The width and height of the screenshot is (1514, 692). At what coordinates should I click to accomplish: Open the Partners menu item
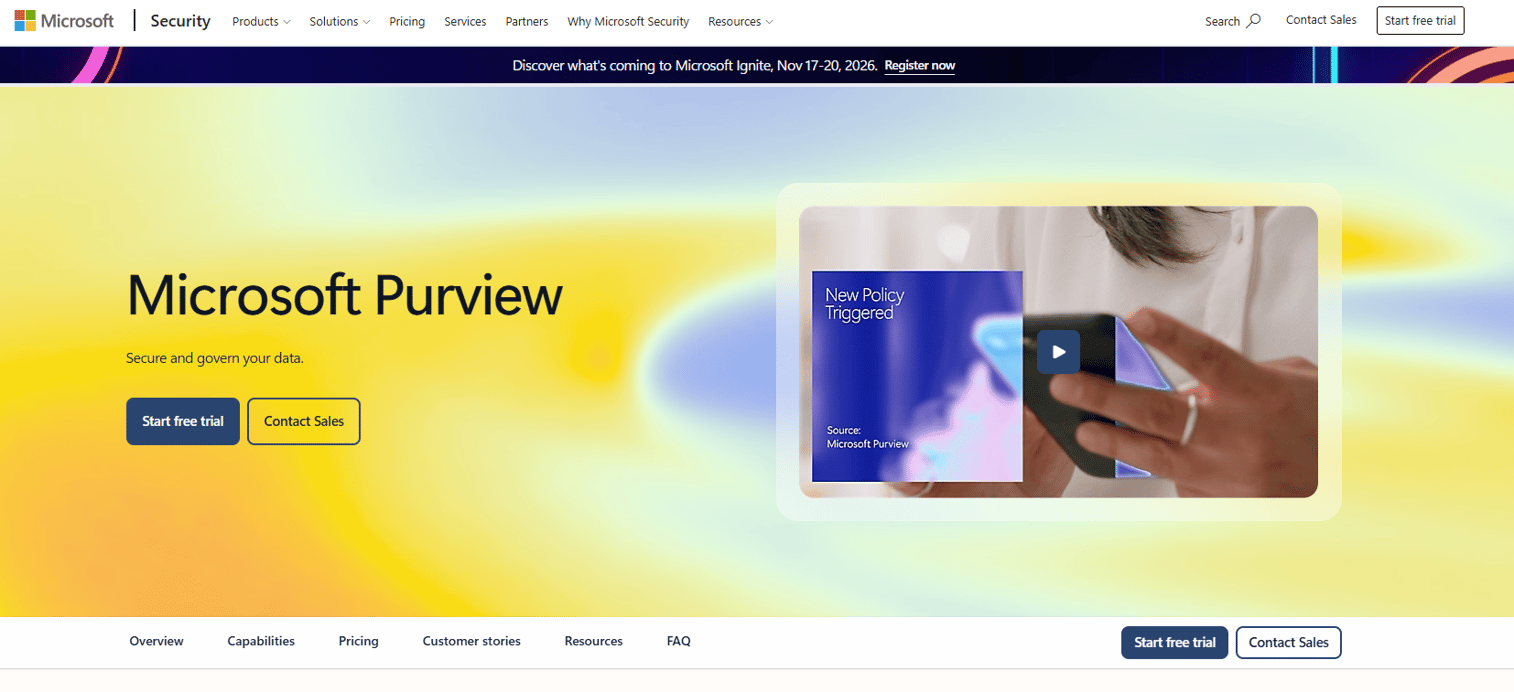point(527,21)
